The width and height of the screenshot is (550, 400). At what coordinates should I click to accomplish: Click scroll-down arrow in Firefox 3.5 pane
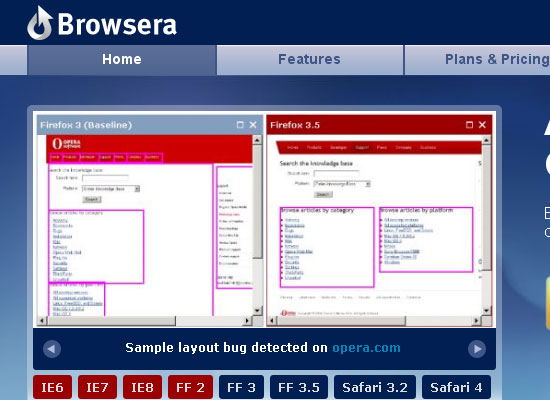tap(486, 311)
